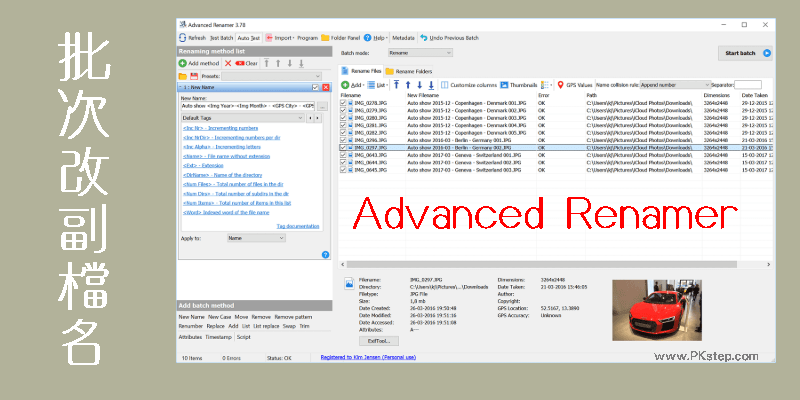Click the blue help icon in method panel
The image size is (800, 400).
coord(326,255)
